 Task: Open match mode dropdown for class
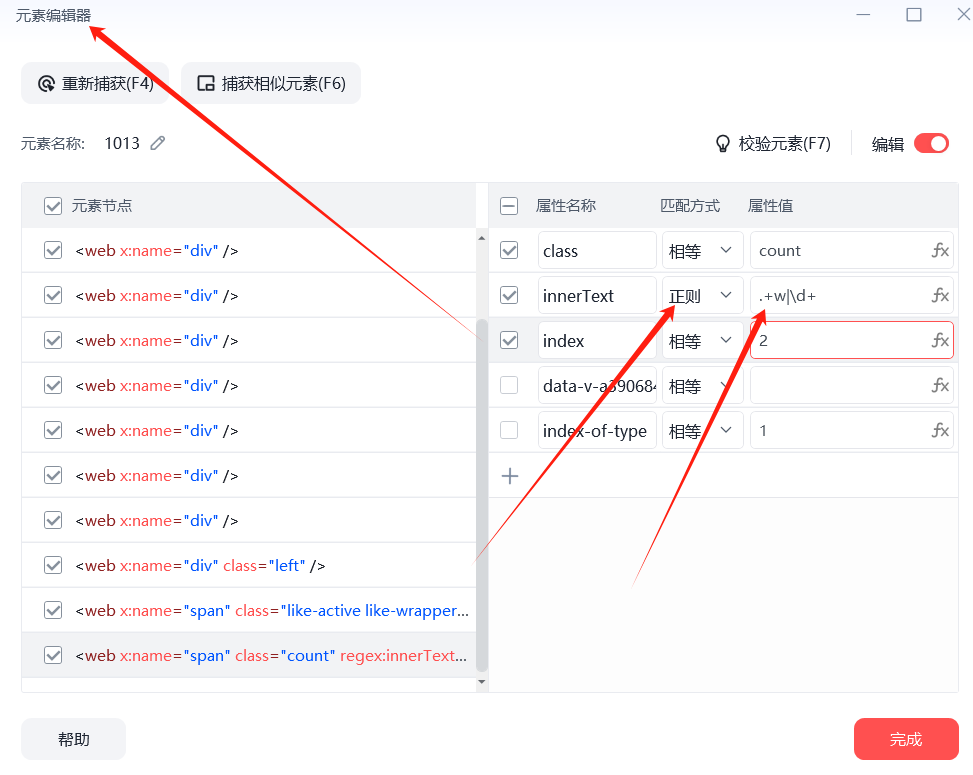[702, 251]
